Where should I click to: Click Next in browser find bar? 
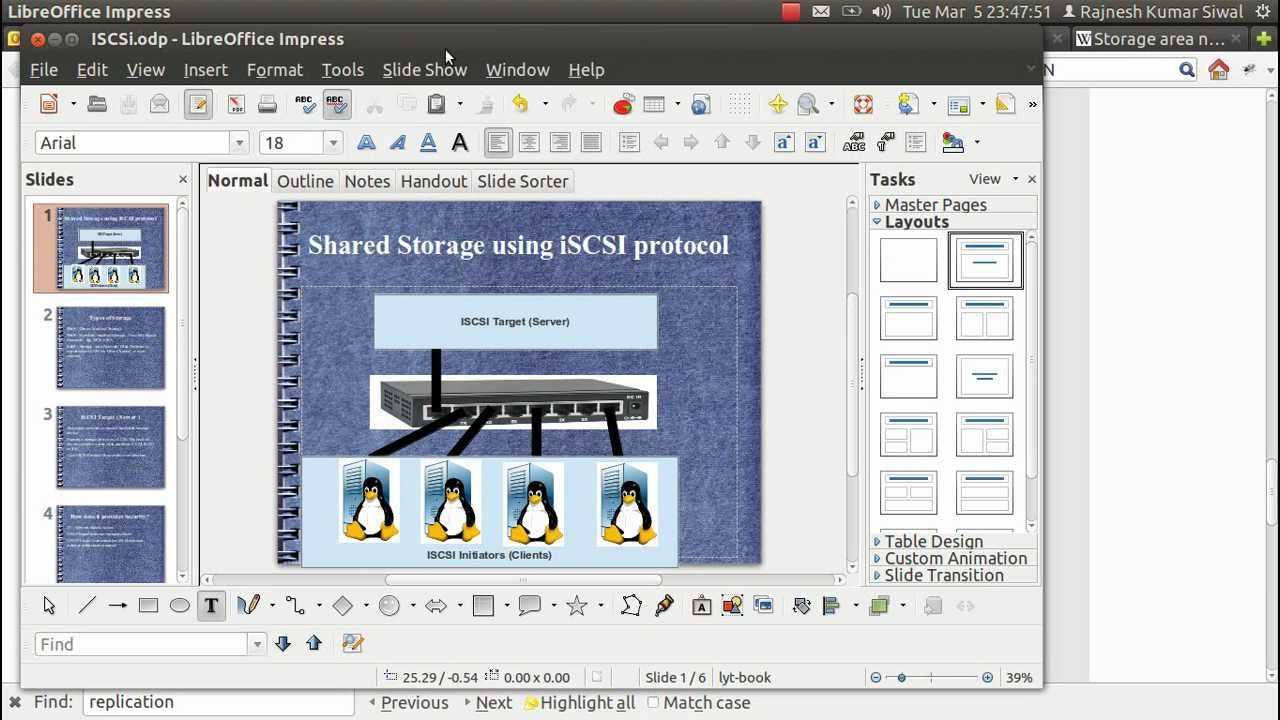click(x=487, y=703)
